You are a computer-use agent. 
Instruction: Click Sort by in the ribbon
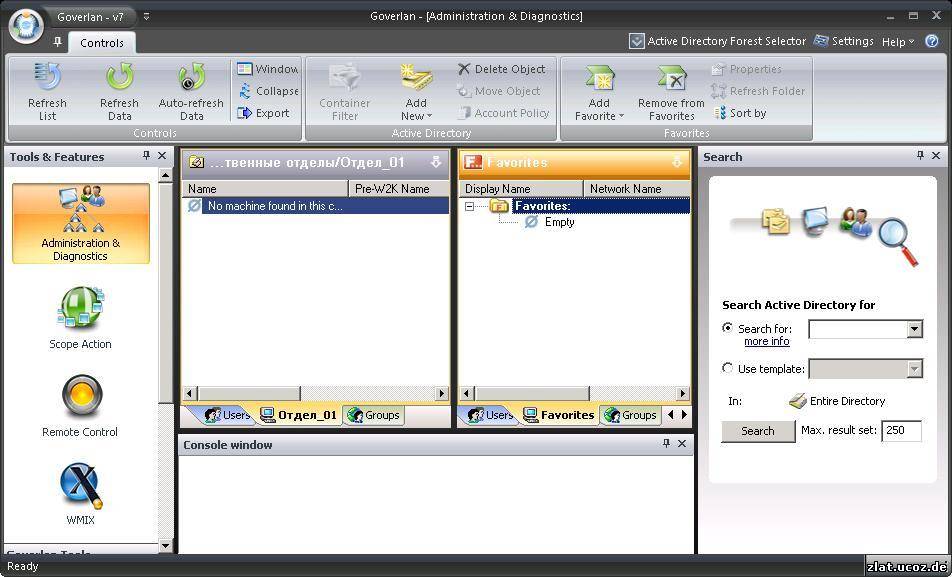pyautogui.click(x=739, y=113)
